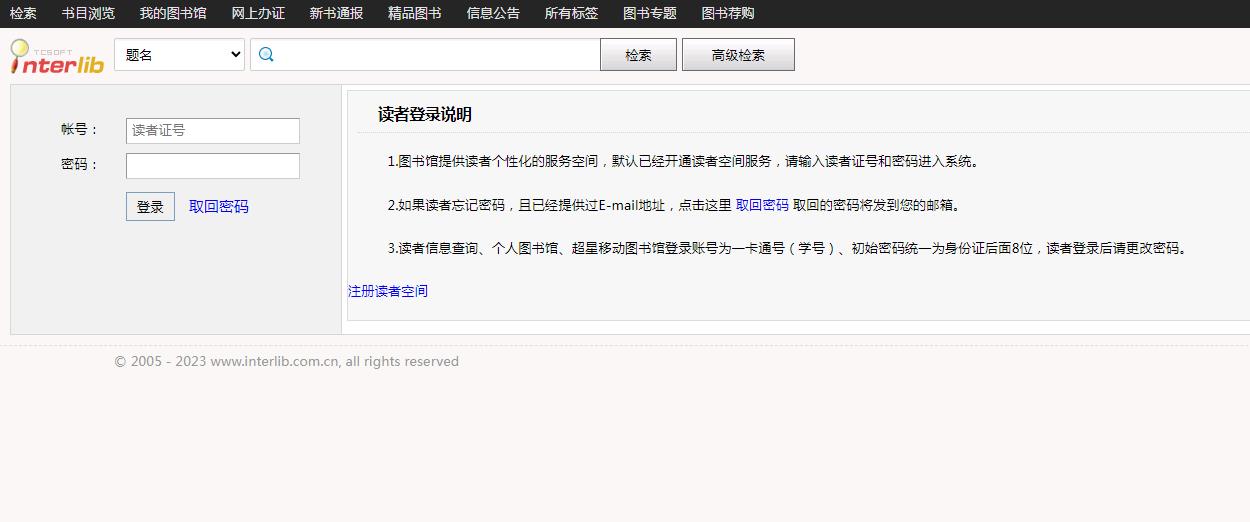Screen dimensions: 1250x522
Task: Select 所有标签 in the navigation bar
Action: click(x=571, y=13)
